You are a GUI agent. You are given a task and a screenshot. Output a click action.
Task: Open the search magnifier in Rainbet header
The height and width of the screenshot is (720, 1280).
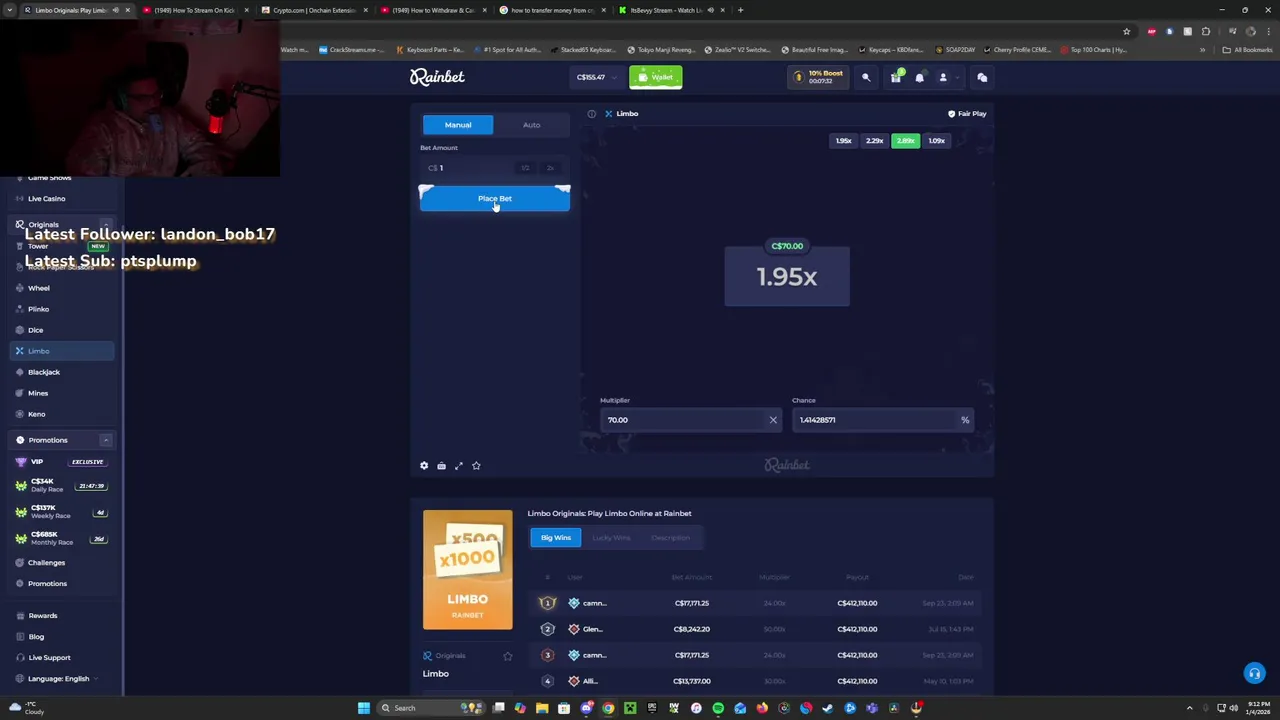click(x=866, y=77)
